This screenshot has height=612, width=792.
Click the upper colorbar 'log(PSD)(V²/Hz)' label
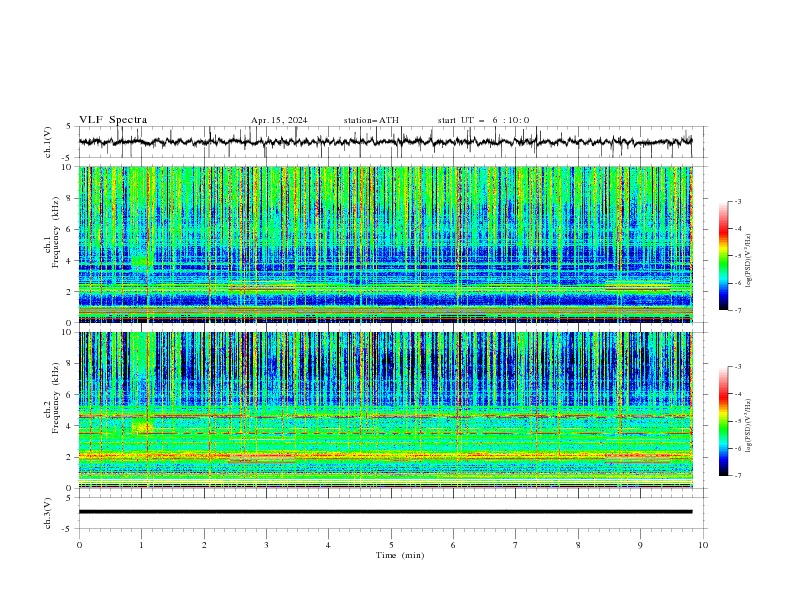pyautogui.click(x=749, y=261)
